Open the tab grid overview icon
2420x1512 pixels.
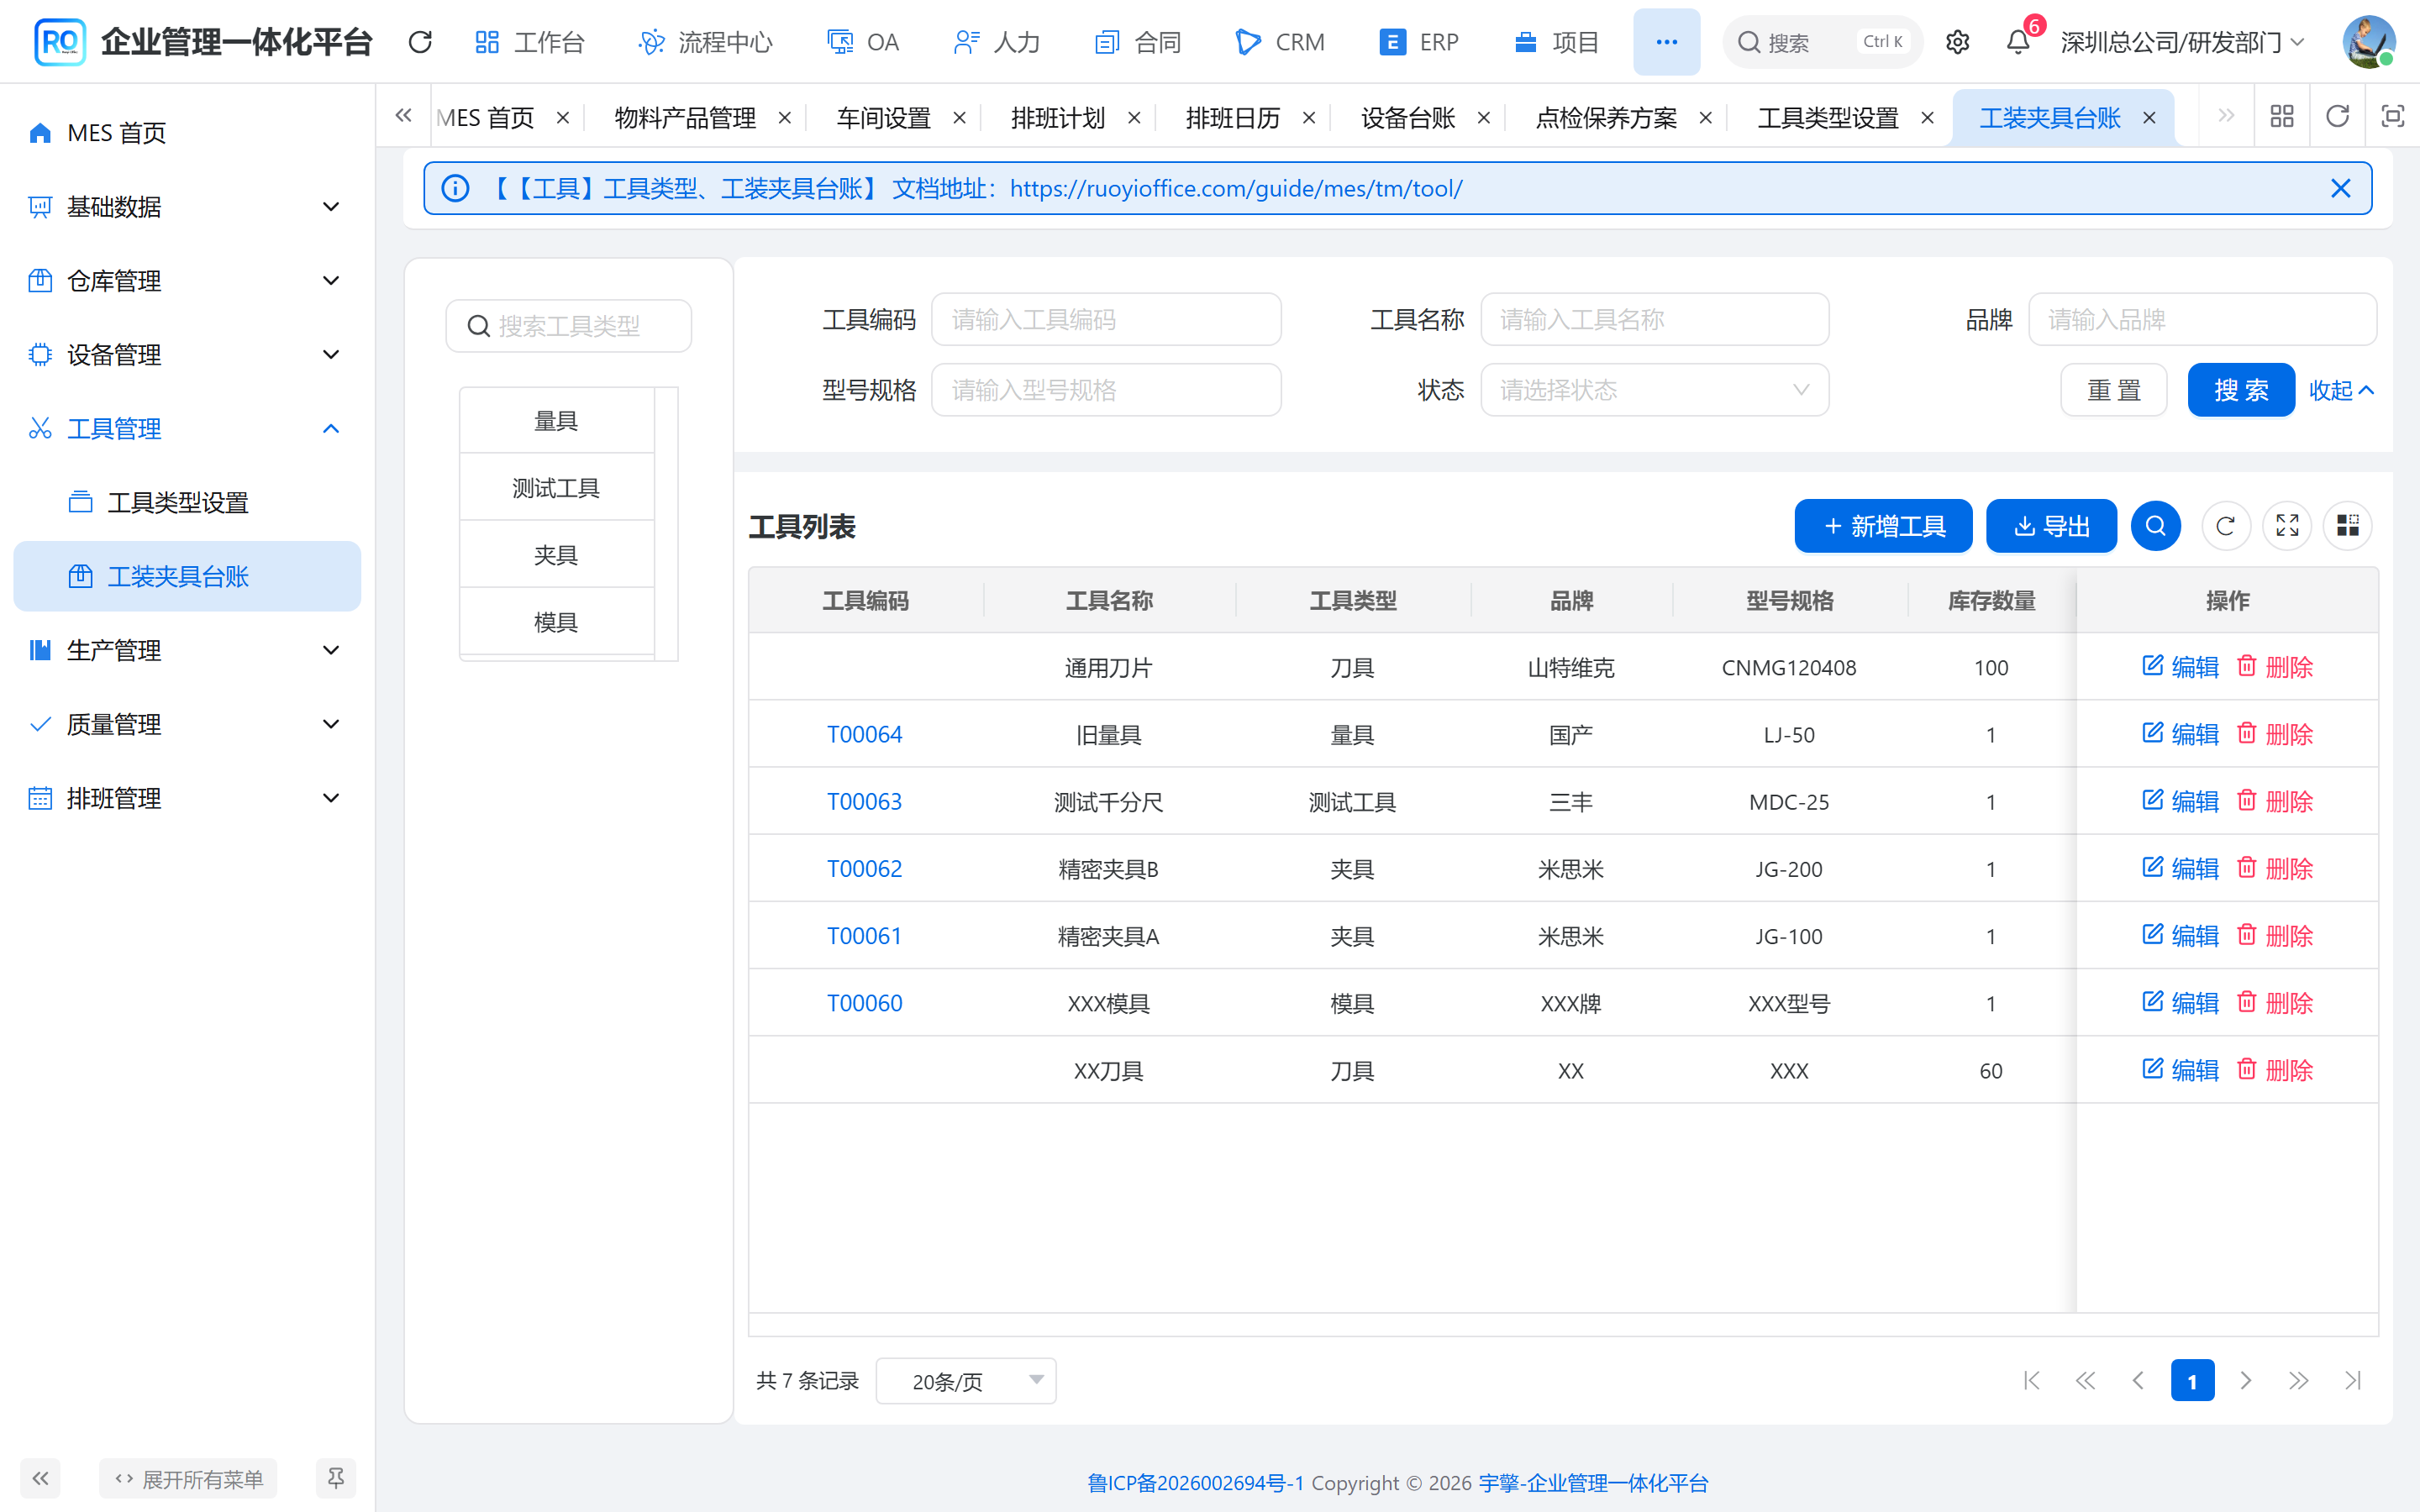tap(2282, 117)
